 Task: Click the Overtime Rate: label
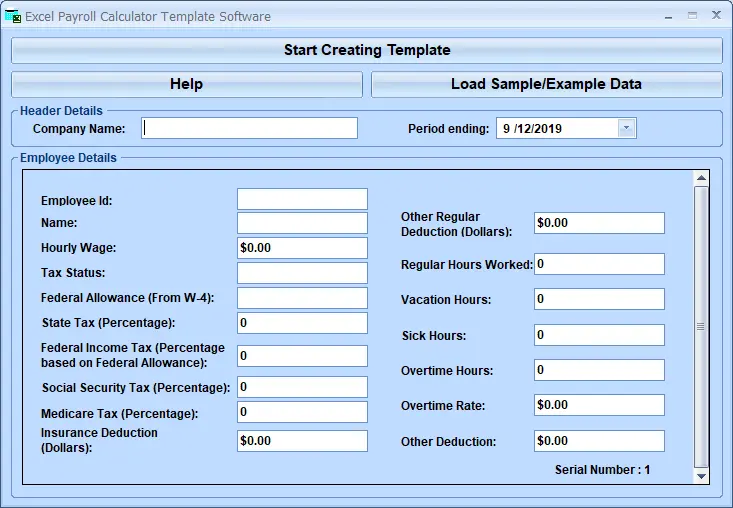(x=443, y=406)
